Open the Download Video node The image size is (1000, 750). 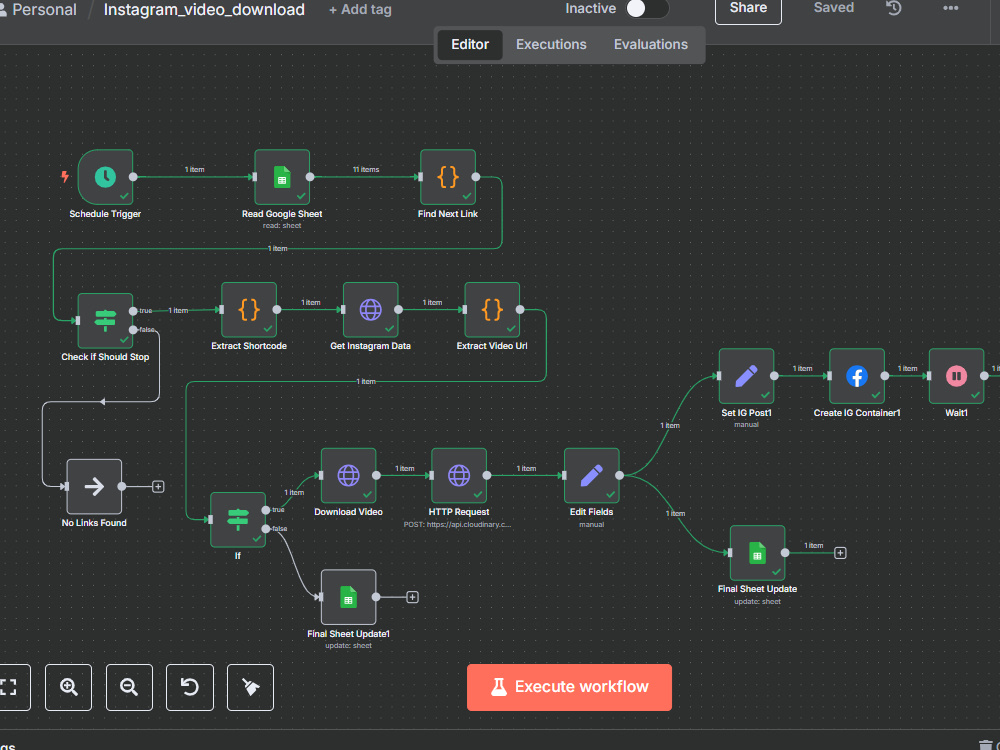[348, 476]
